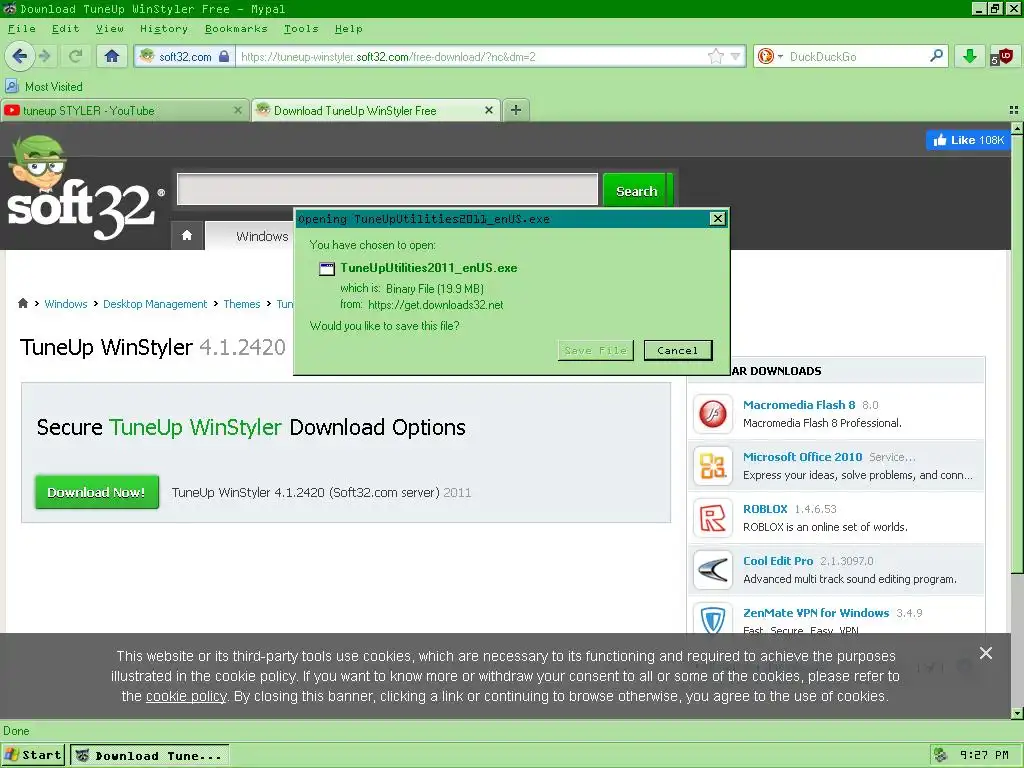Click the green Search button

coord(636,191)
